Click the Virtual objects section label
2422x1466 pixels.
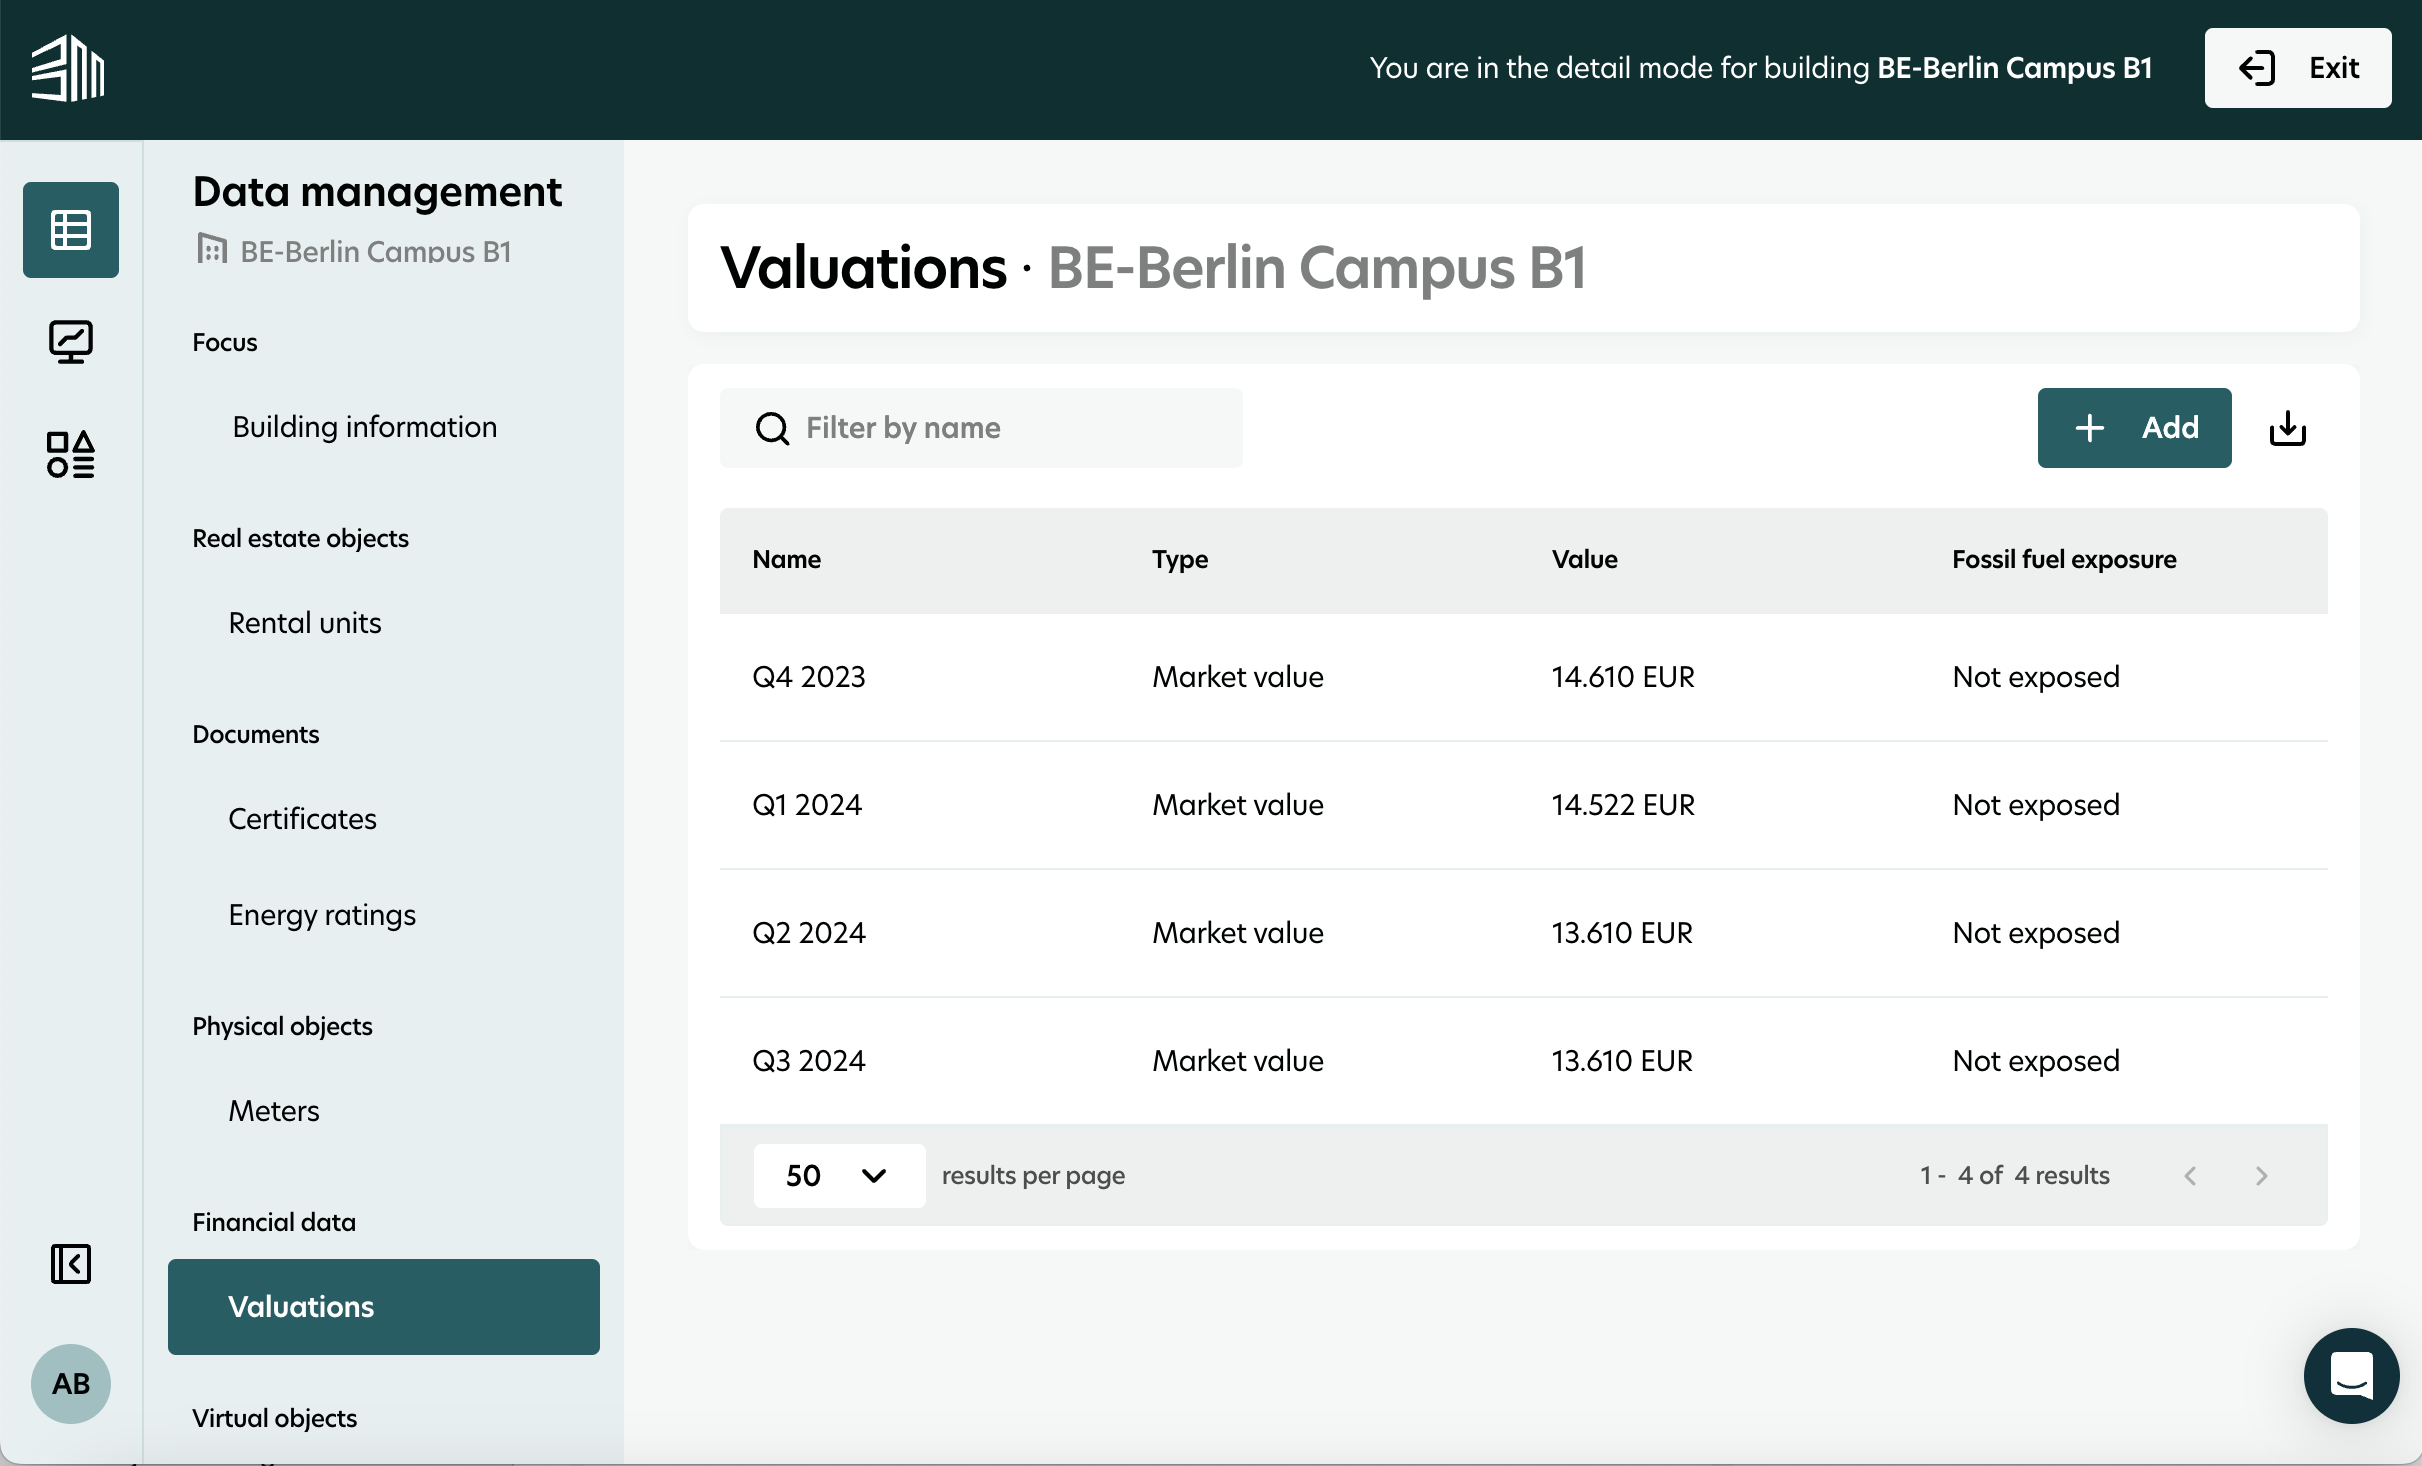tap(275, 1418)
